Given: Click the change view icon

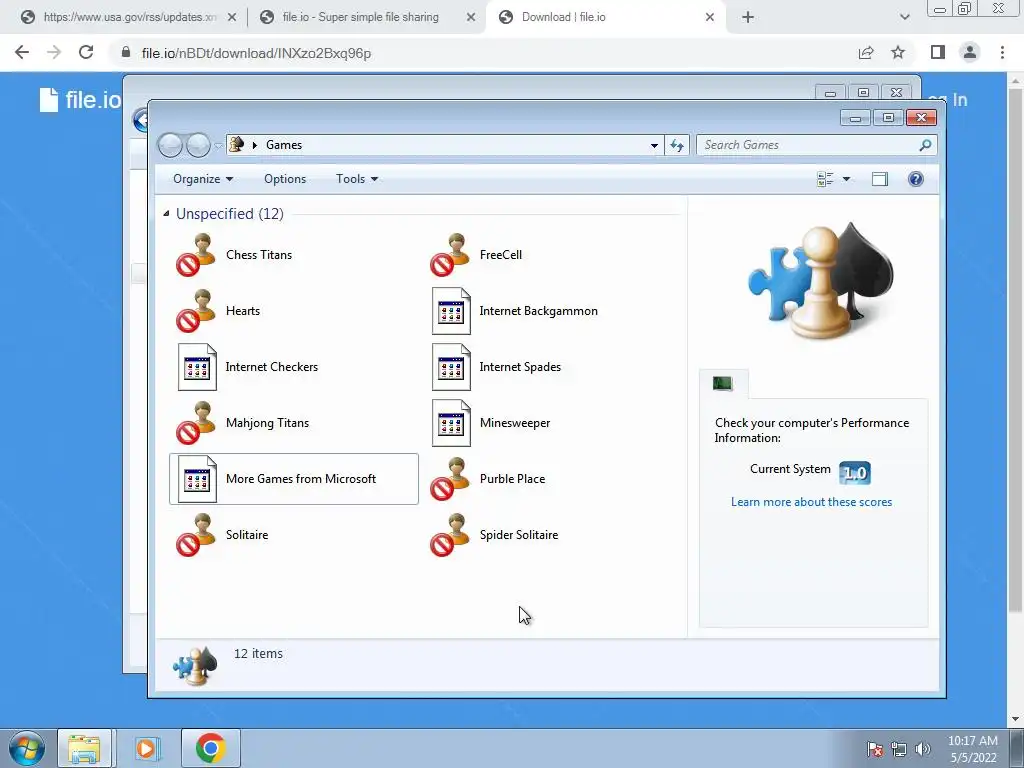Looking at the screenshot, I should 825,179.
